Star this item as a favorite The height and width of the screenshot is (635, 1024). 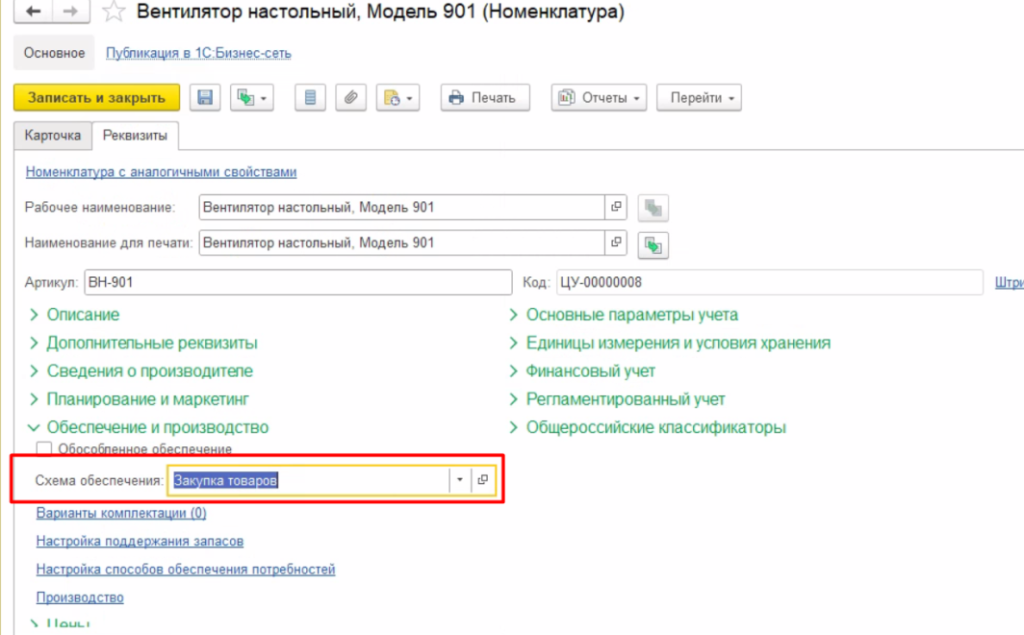[x=115, y=13]
